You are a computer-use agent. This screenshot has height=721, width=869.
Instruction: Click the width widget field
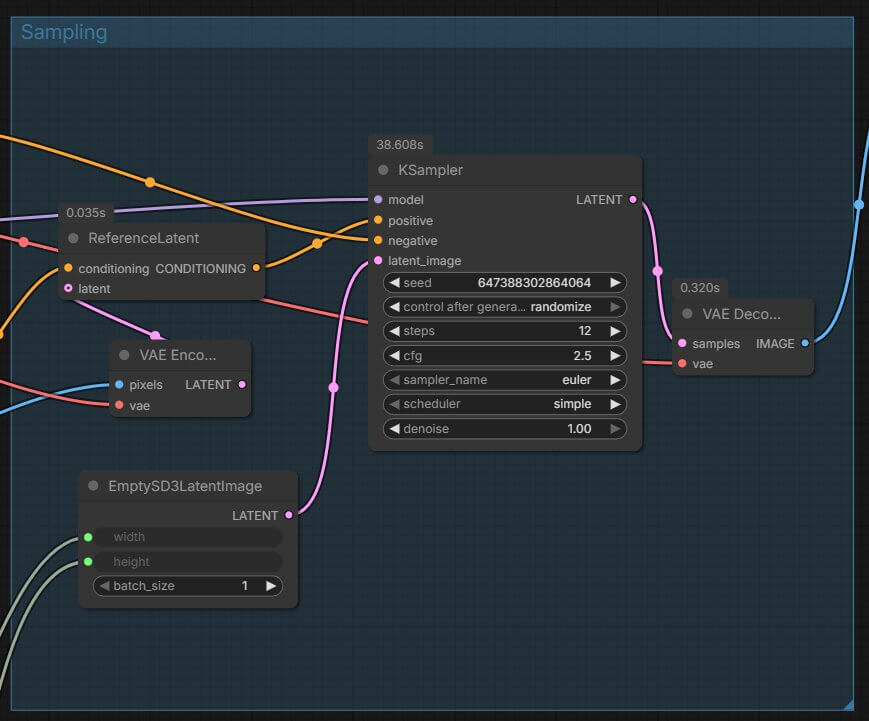(187, 537)
